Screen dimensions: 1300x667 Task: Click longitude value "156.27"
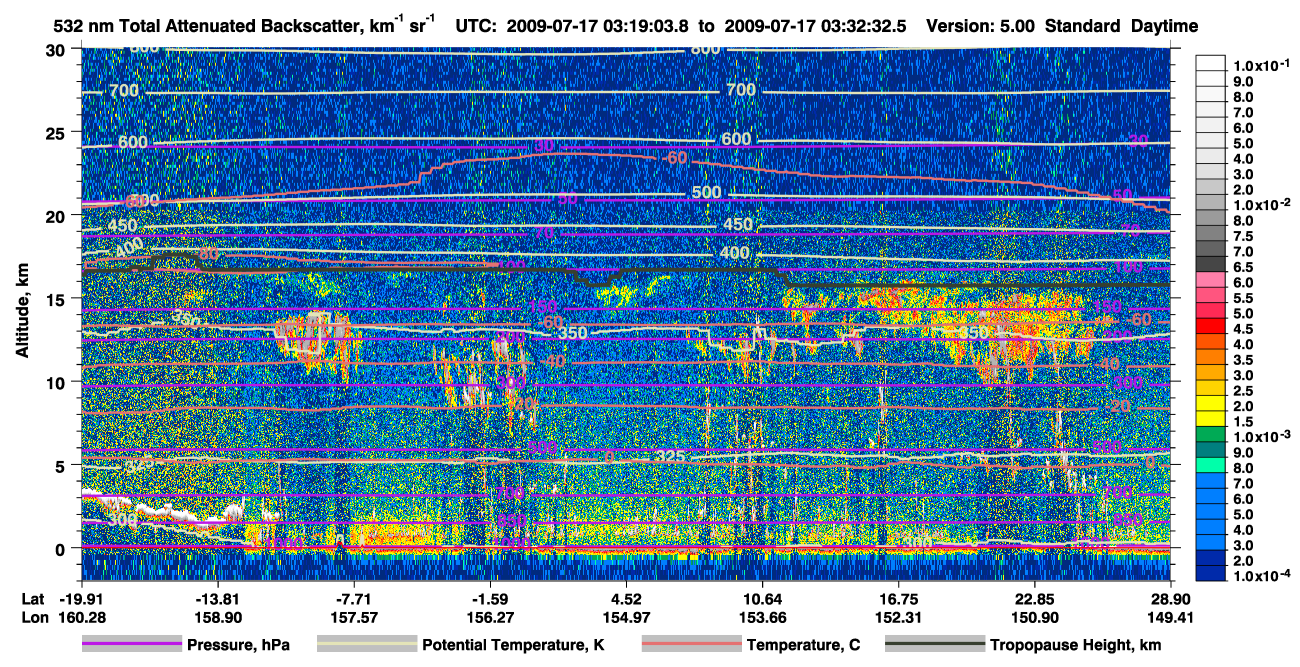[x=489, y=617]
